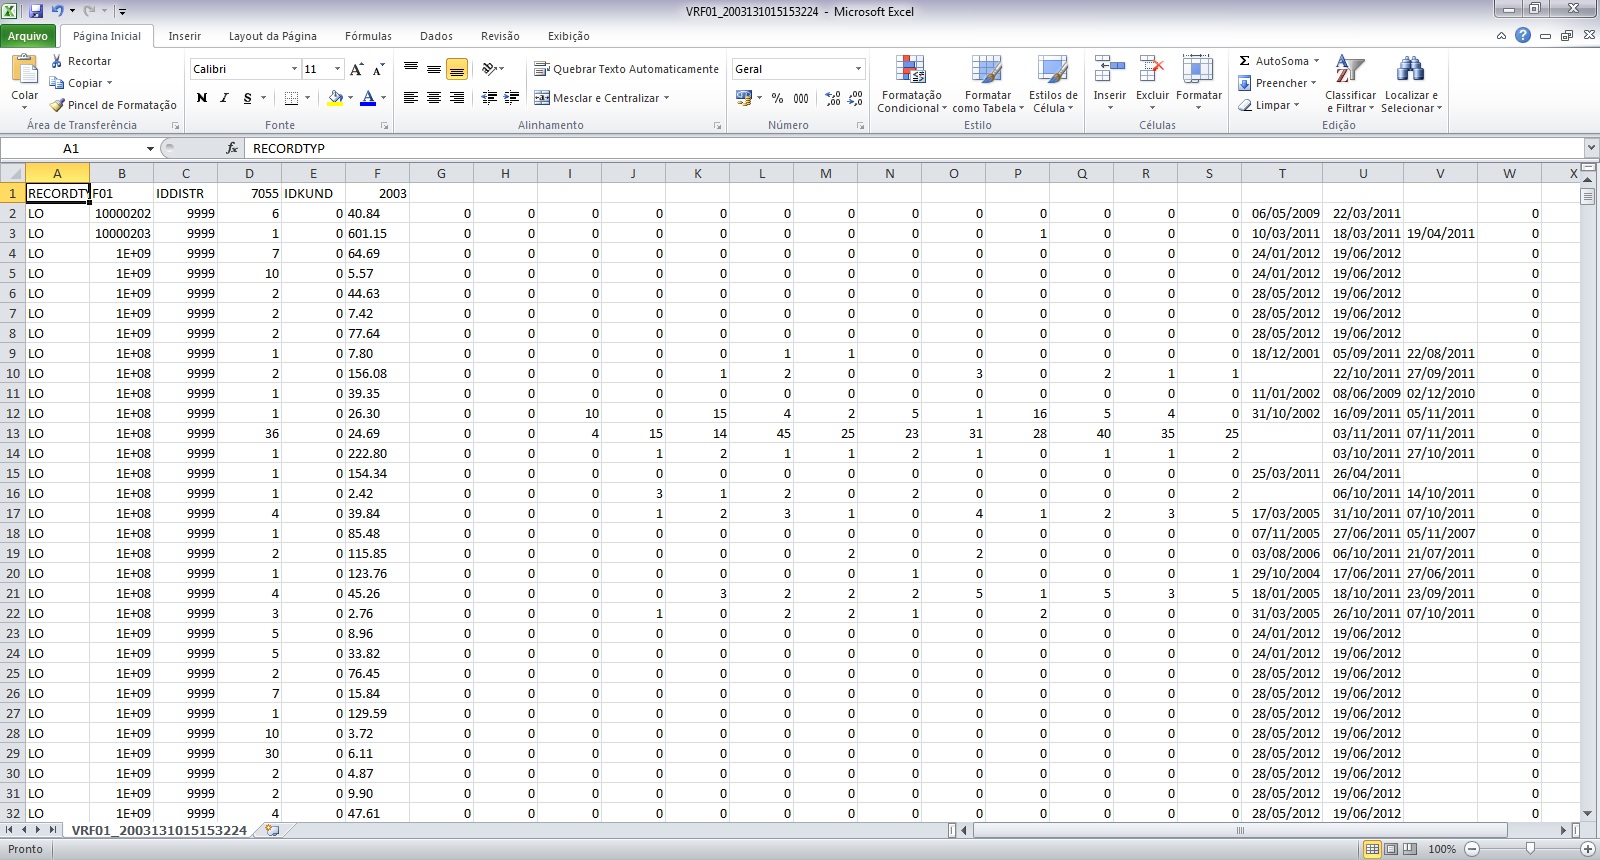Click the zoom slider handle
The width and height of the screenshot is (1600, 860).
coord(1530,849)
